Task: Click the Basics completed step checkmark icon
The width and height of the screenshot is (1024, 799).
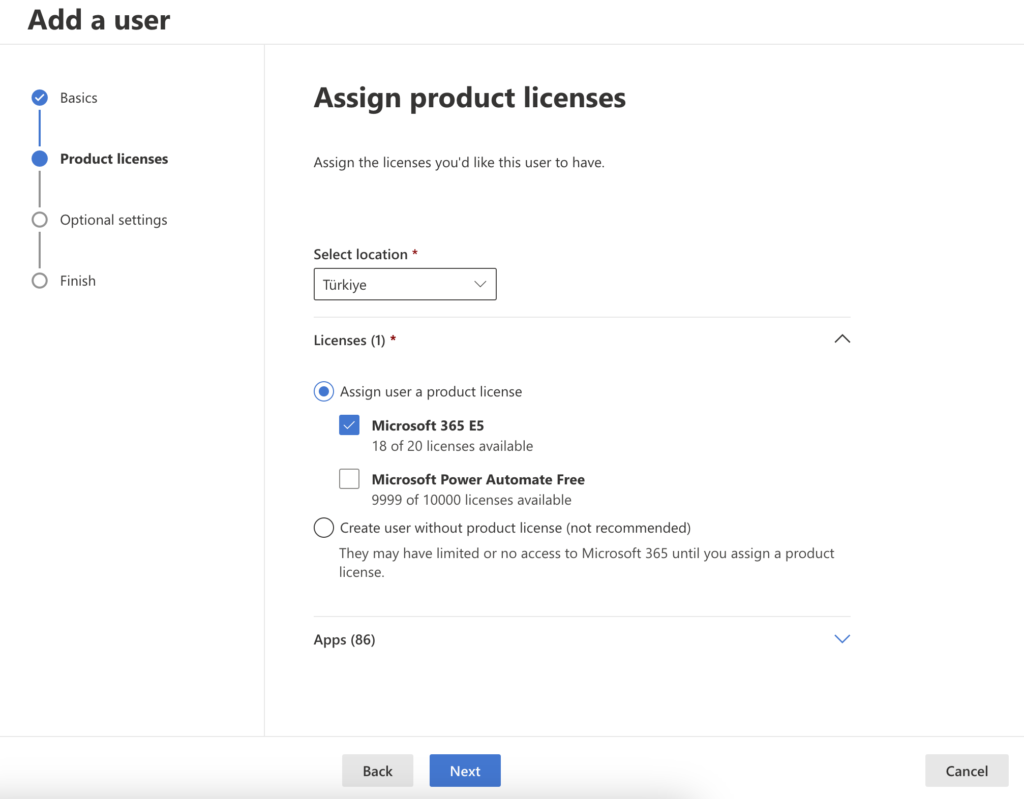Action: click(x=39, y=98)
